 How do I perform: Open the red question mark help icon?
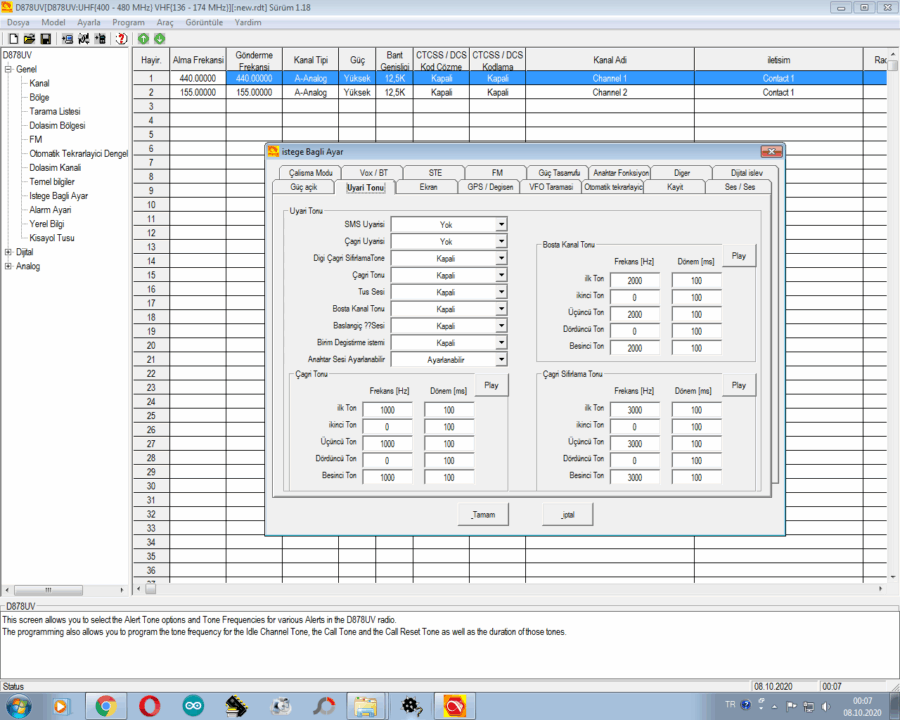(x=121, y=38)
